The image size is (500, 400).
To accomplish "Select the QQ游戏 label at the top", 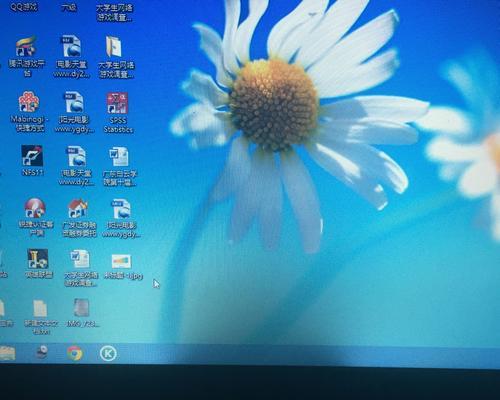I will click(x=24, y=7).
